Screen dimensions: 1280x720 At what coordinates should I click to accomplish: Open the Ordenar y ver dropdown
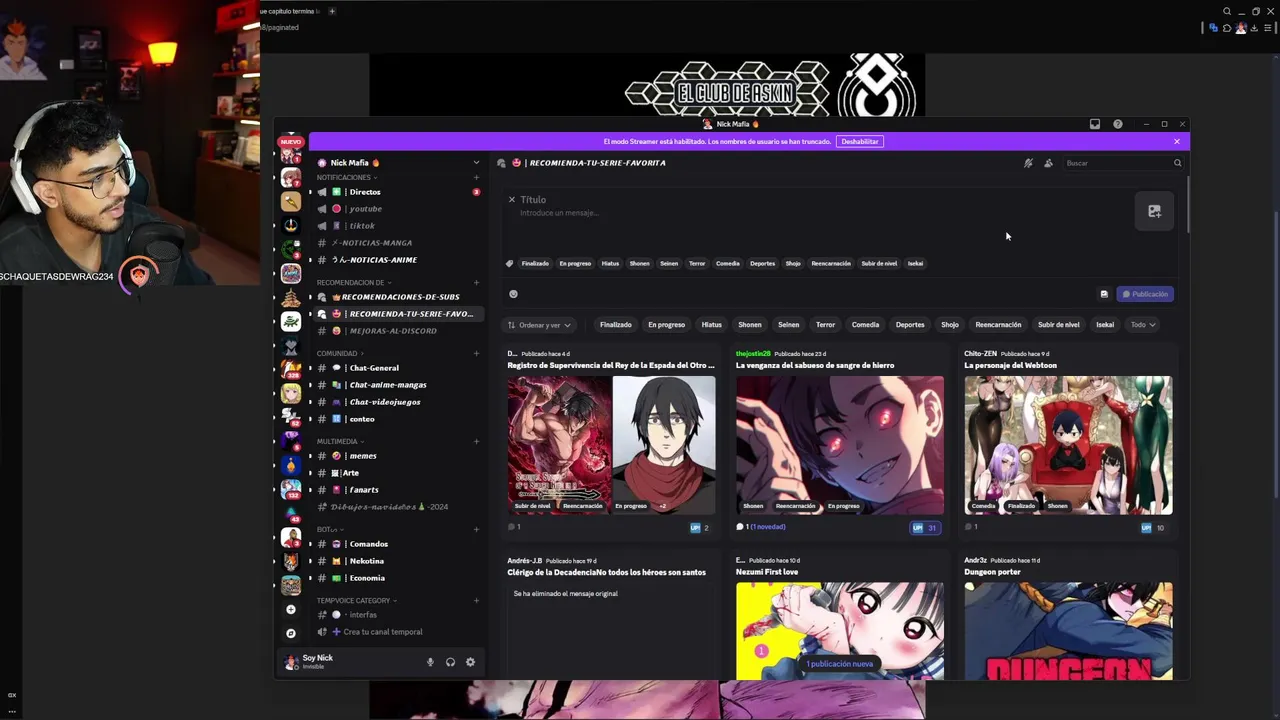click(x=539, y=325)
